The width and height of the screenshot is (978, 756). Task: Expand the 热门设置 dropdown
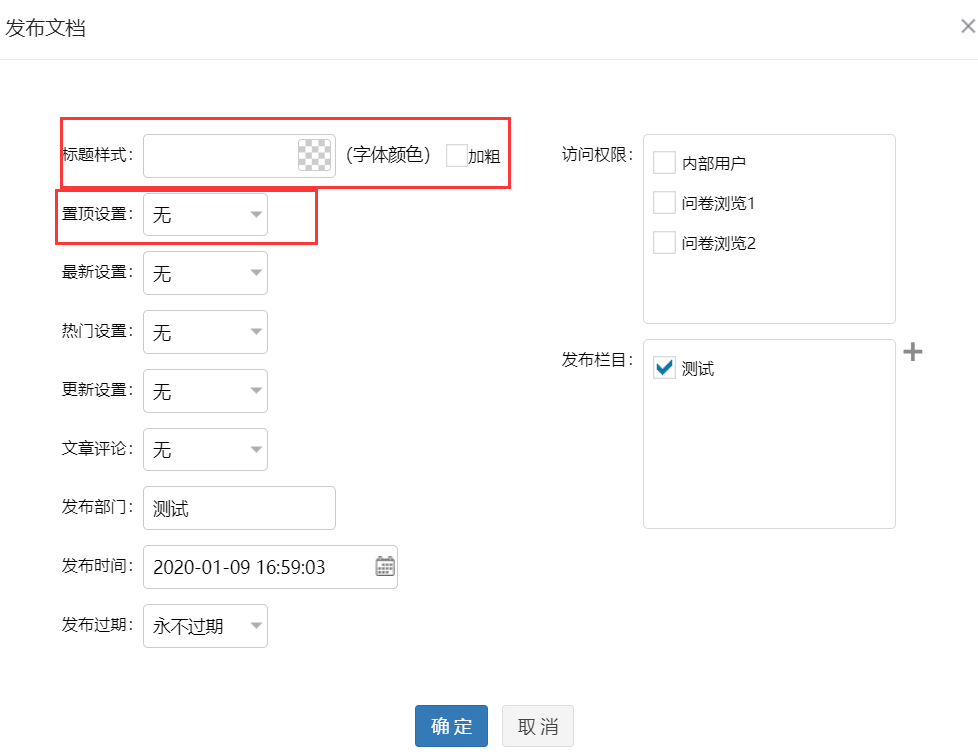(x=205, y=332)
